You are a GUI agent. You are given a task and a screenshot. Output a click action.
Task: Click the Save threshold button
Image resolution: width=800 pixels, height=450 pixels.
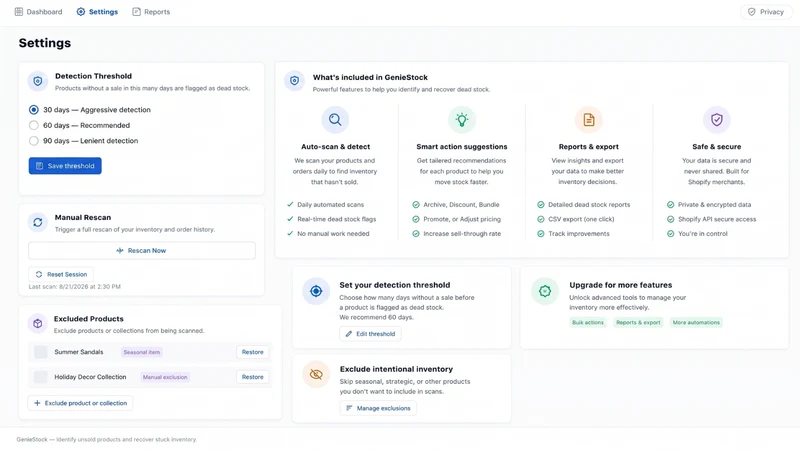coord(65,166)
